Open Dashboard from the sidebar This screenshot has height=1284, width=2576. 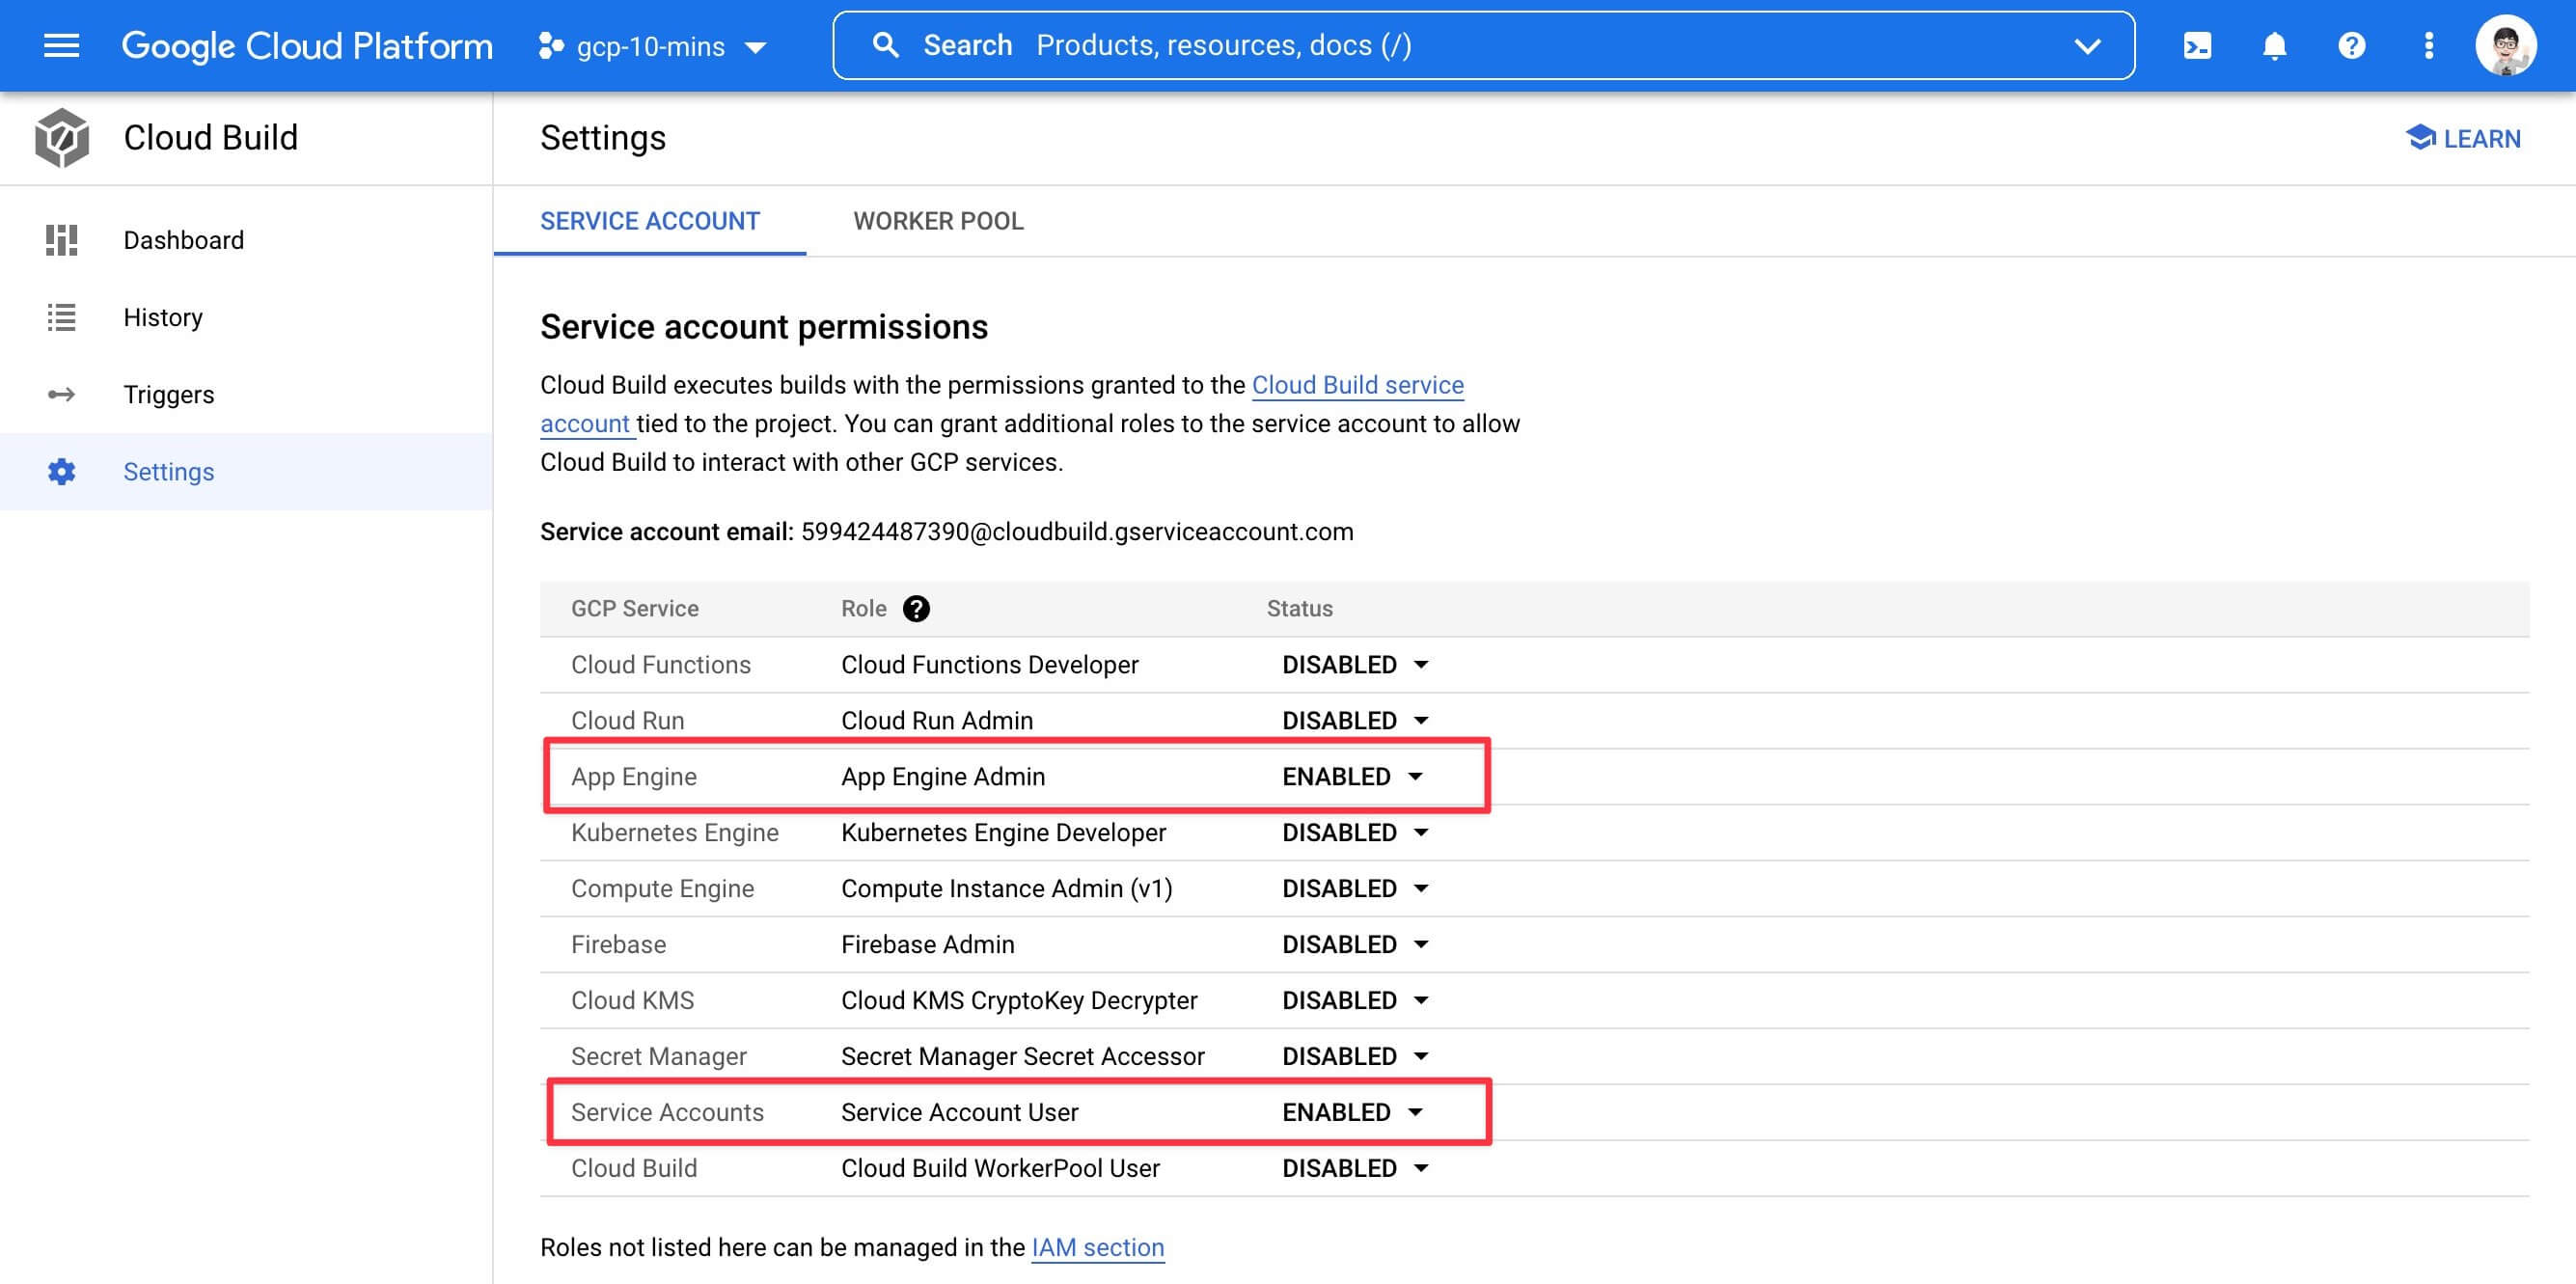(183, 240)
